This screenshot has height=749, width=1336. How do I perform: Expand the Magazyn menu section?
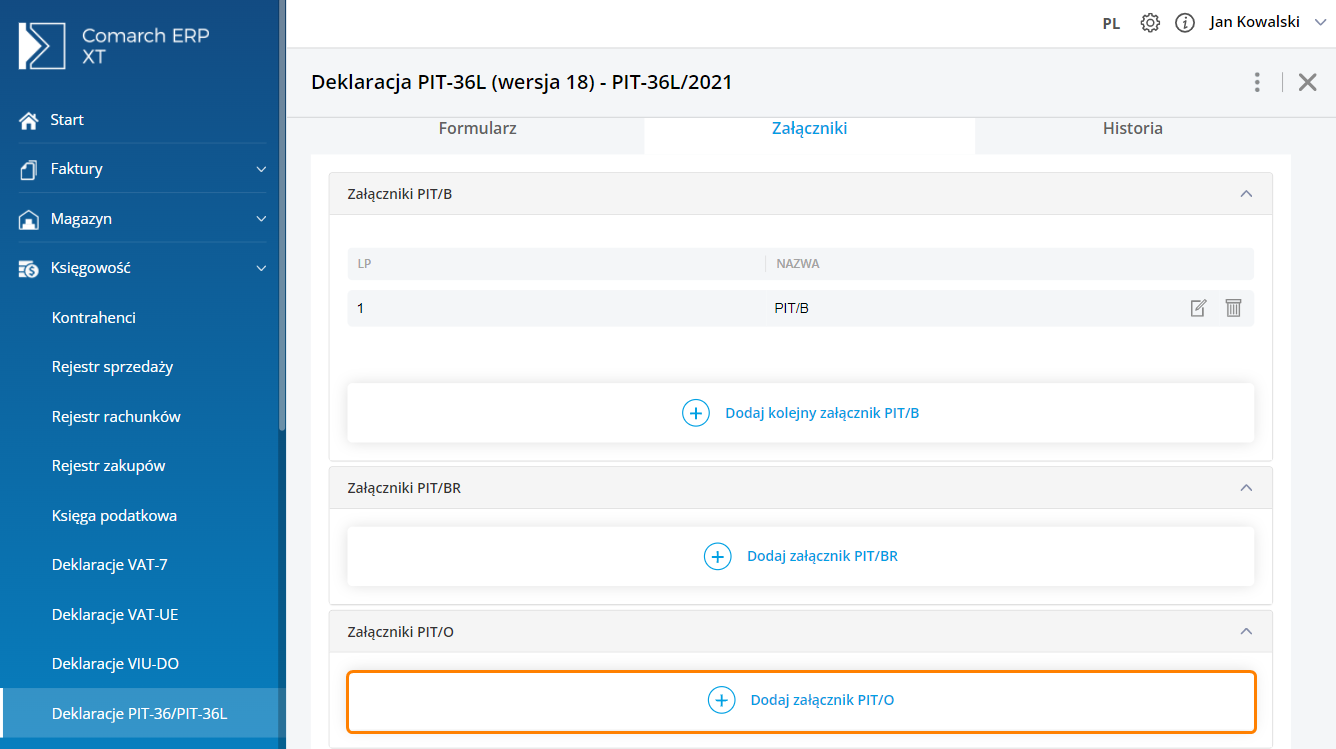coord(261,219)
